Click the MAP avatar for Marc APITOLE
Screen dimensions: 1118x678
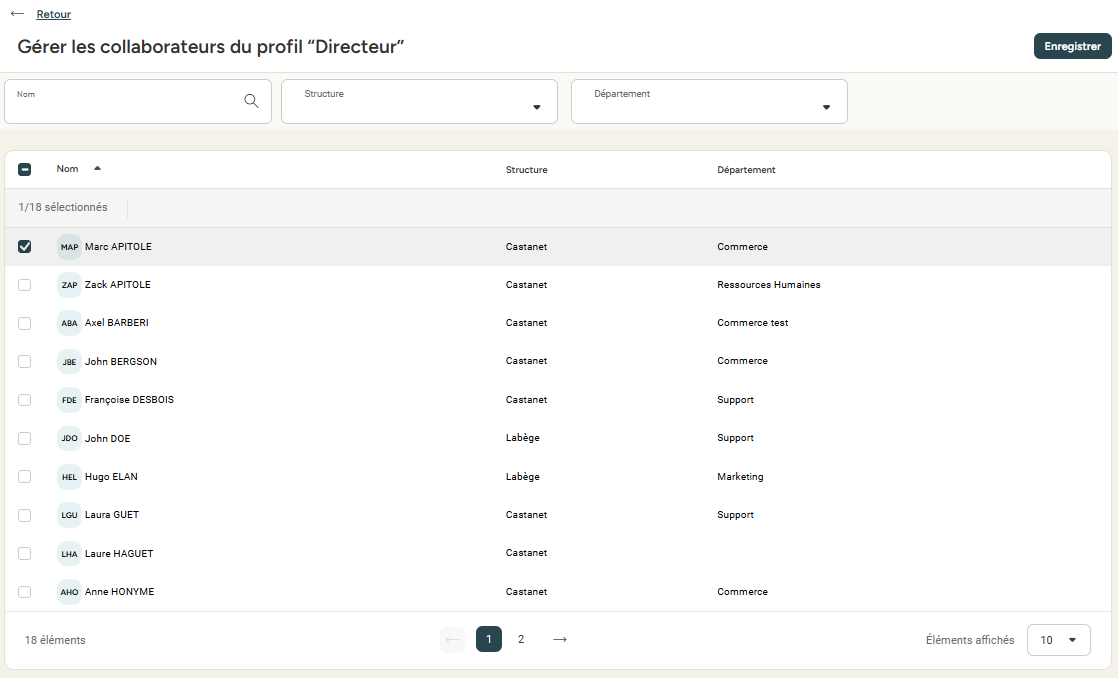pos(69,247)
